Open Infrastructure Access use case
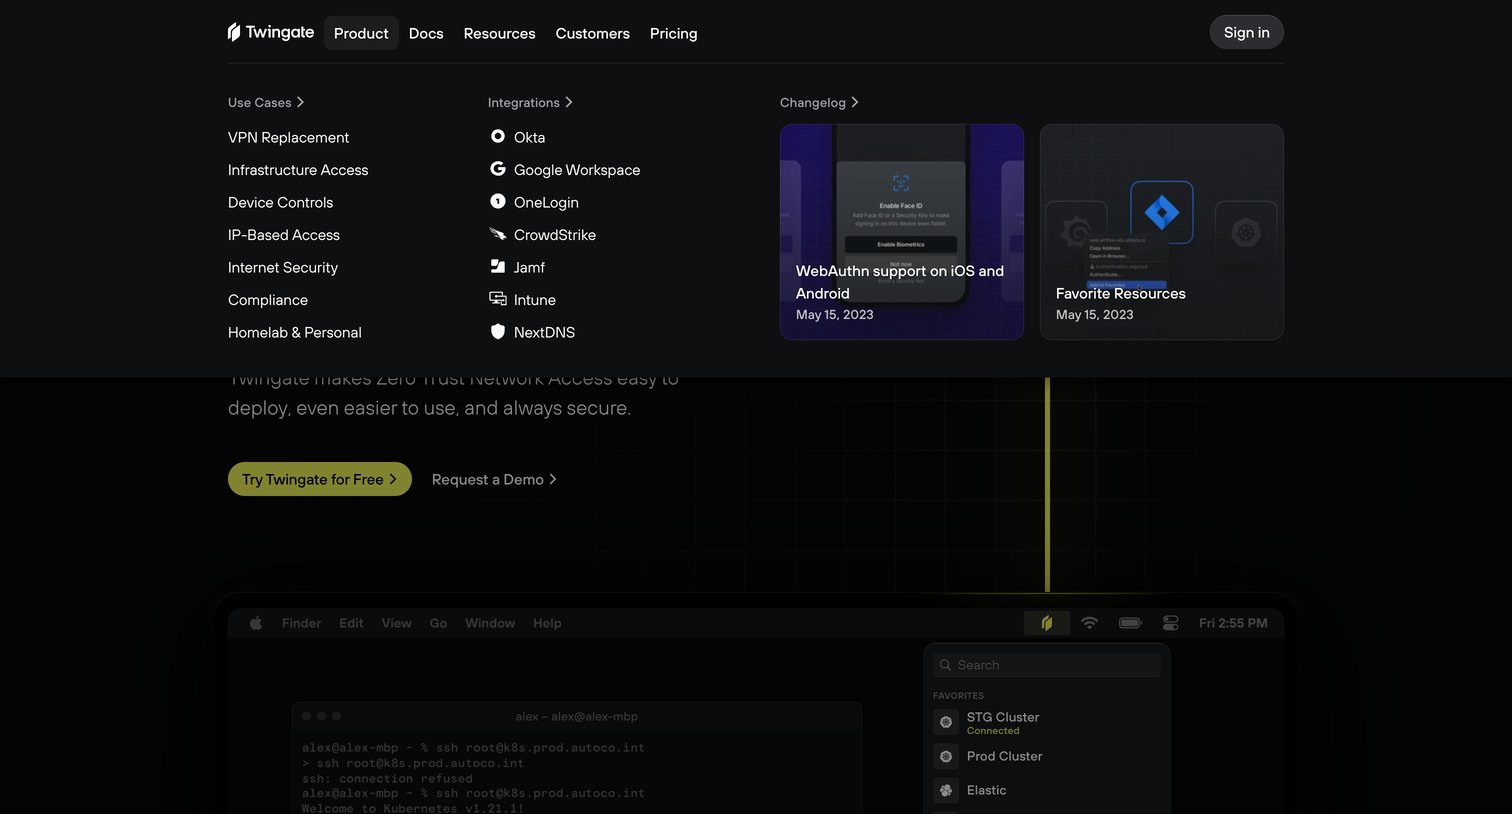The width and height of the screenshot is (1512, 814). (298, 170)
